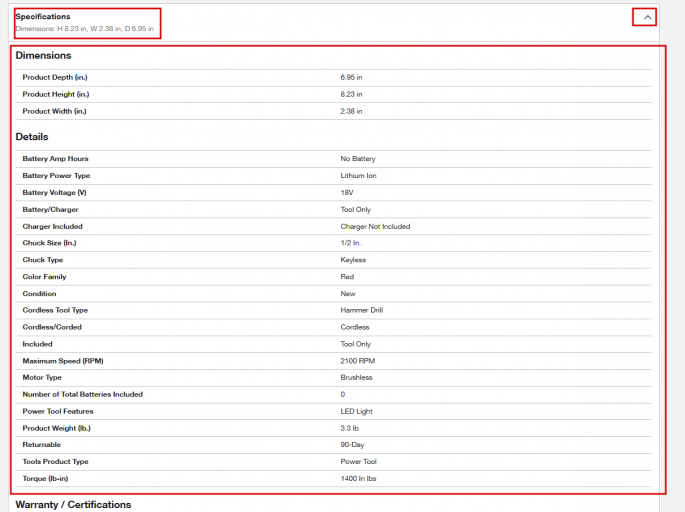The height and width of the screenshot is (512, 685).
Task: Select the Details section heading
Action: (x=32, y=137)
